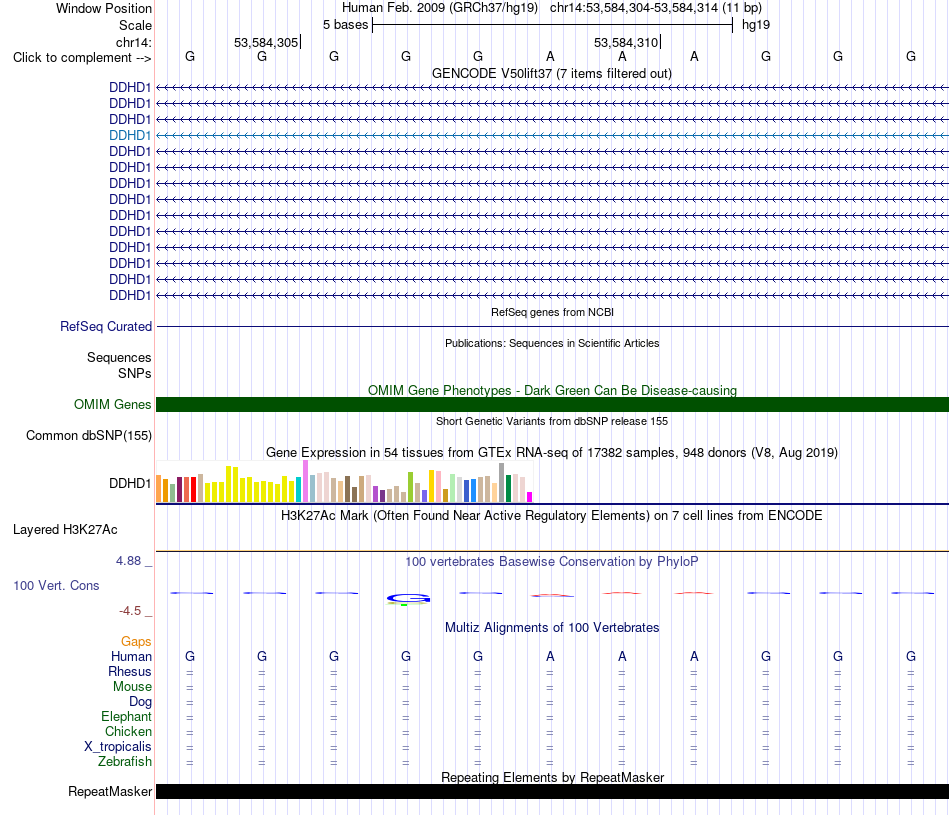
Task: Select the X_tropicalis alignment row label
Action: coord(118,747)
